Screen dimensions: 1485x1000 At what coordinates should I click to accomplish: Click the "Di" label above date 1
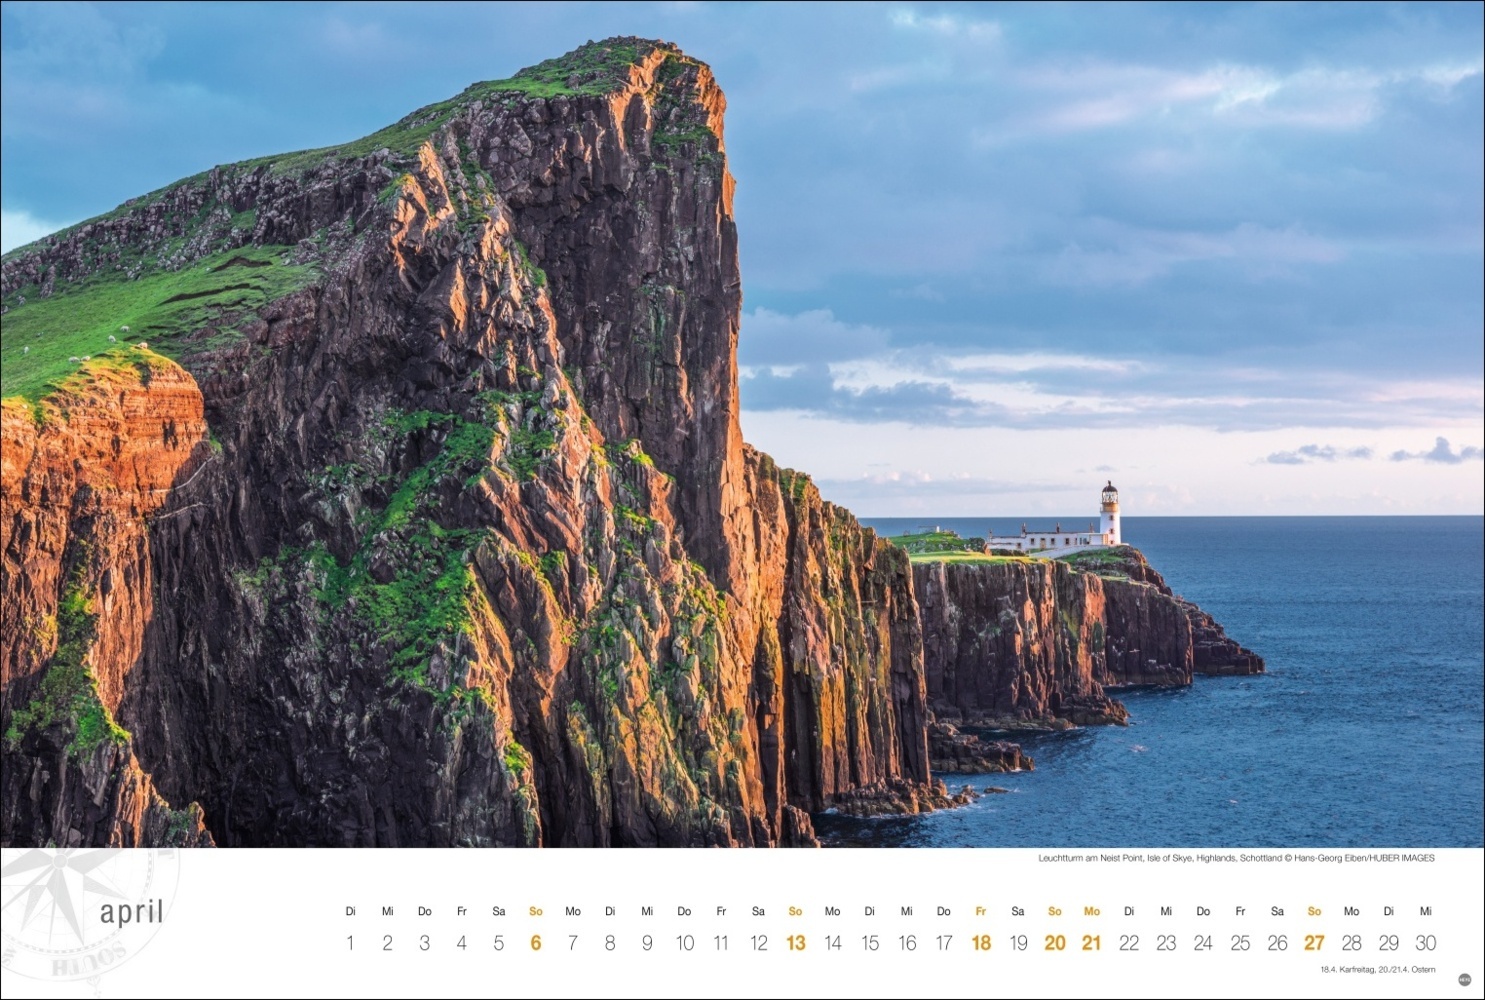click(350, 911)
